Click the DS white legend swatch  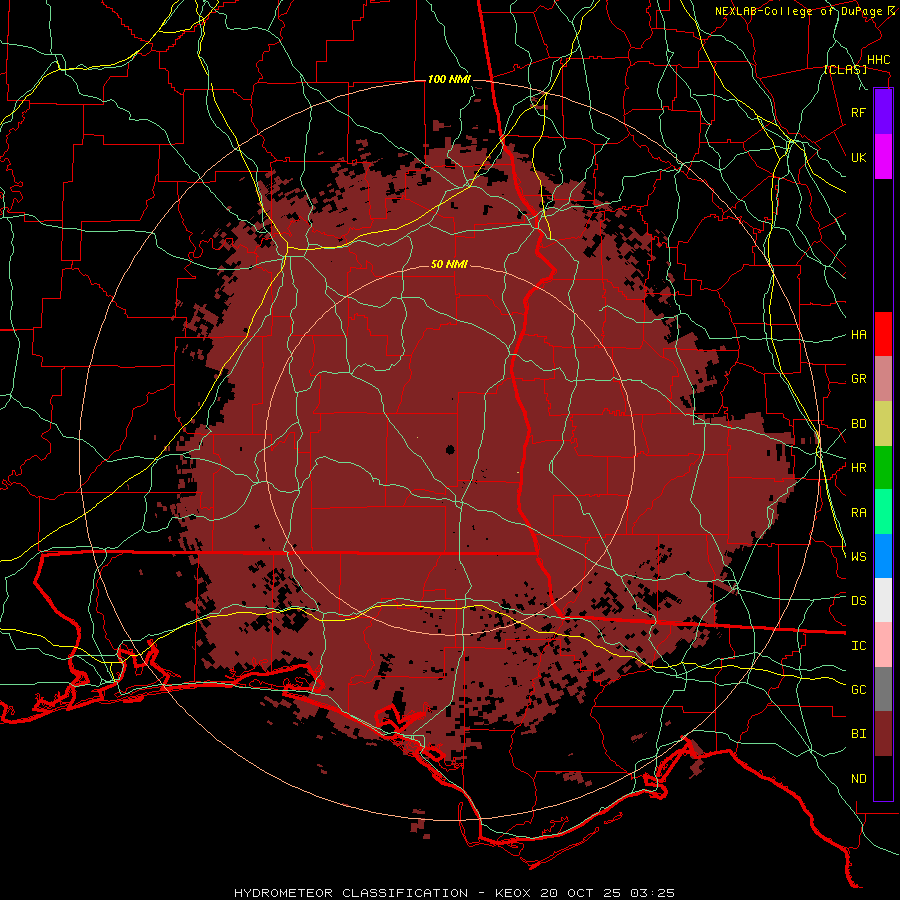[x=883, y=600]
